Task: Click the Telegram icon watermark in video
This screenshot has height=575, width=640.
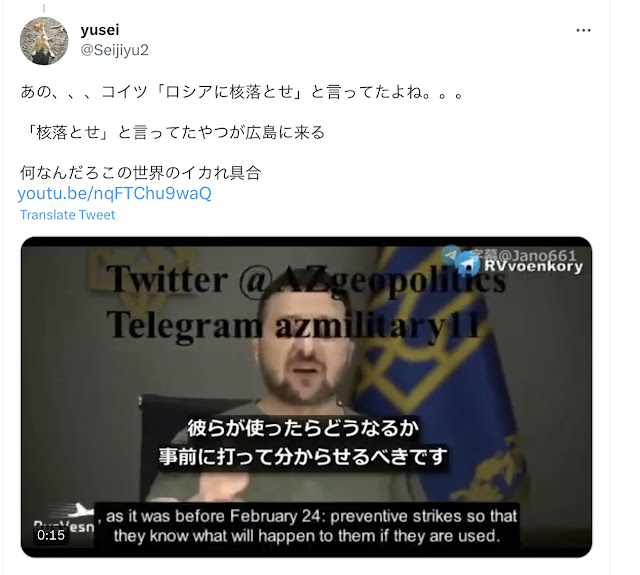Action: 467,265
